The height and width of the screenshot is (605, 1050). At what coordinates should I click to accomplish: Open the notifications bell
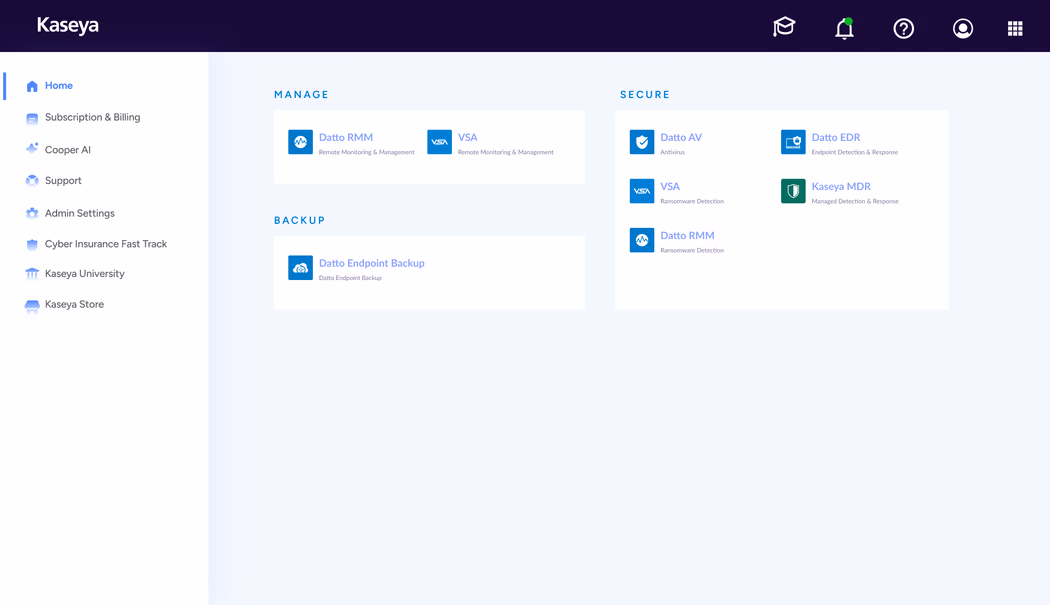coord(844,28)
